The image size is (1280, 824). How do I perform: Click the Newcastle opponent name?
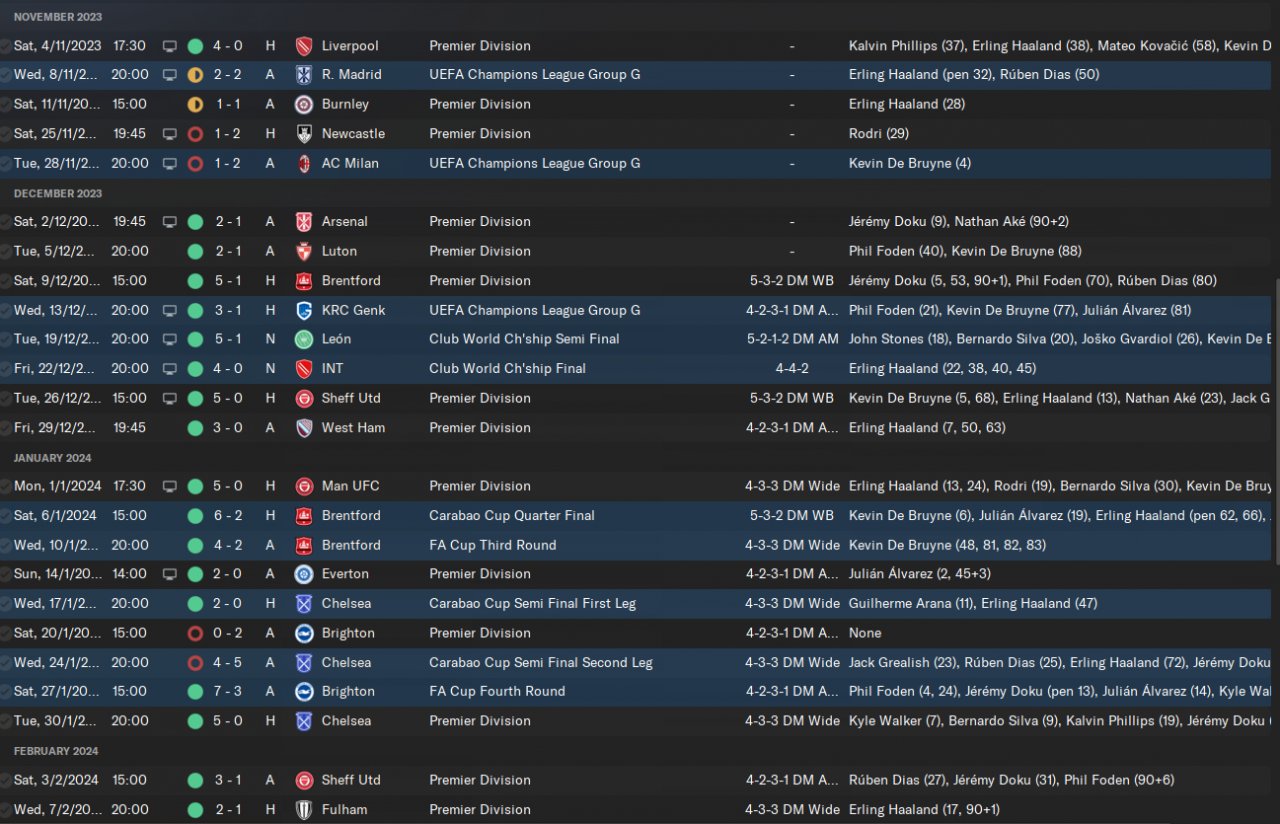click(x=353, y=134)
